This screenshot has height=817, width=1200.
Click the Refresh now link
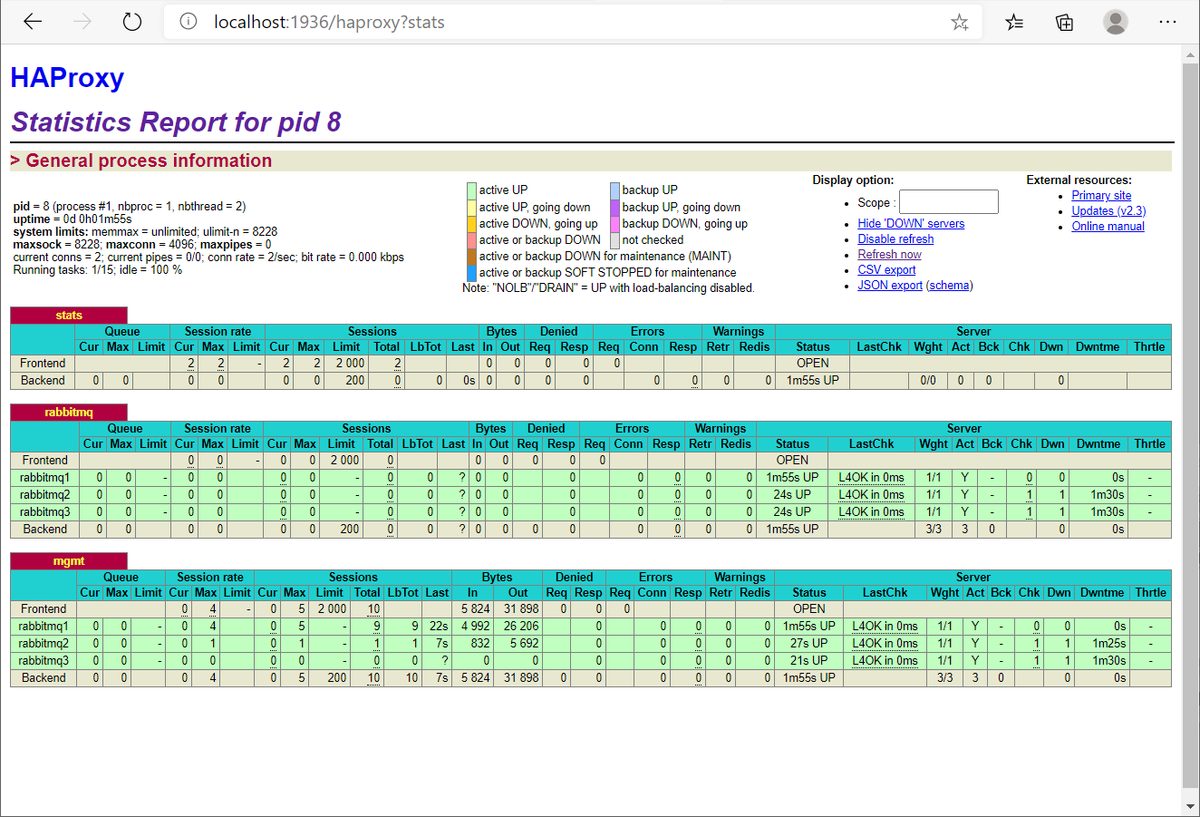click(890, 254)
